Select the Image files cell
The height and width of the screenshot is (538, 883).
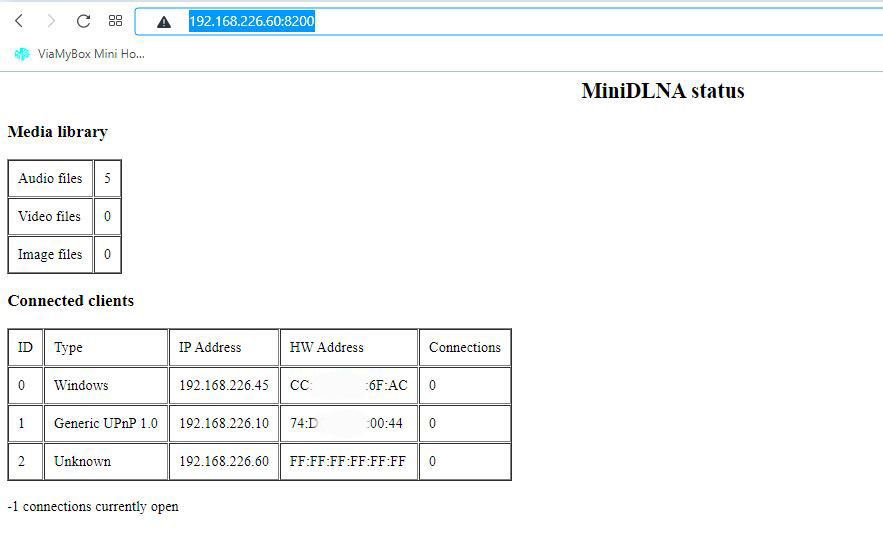point(50,255)
